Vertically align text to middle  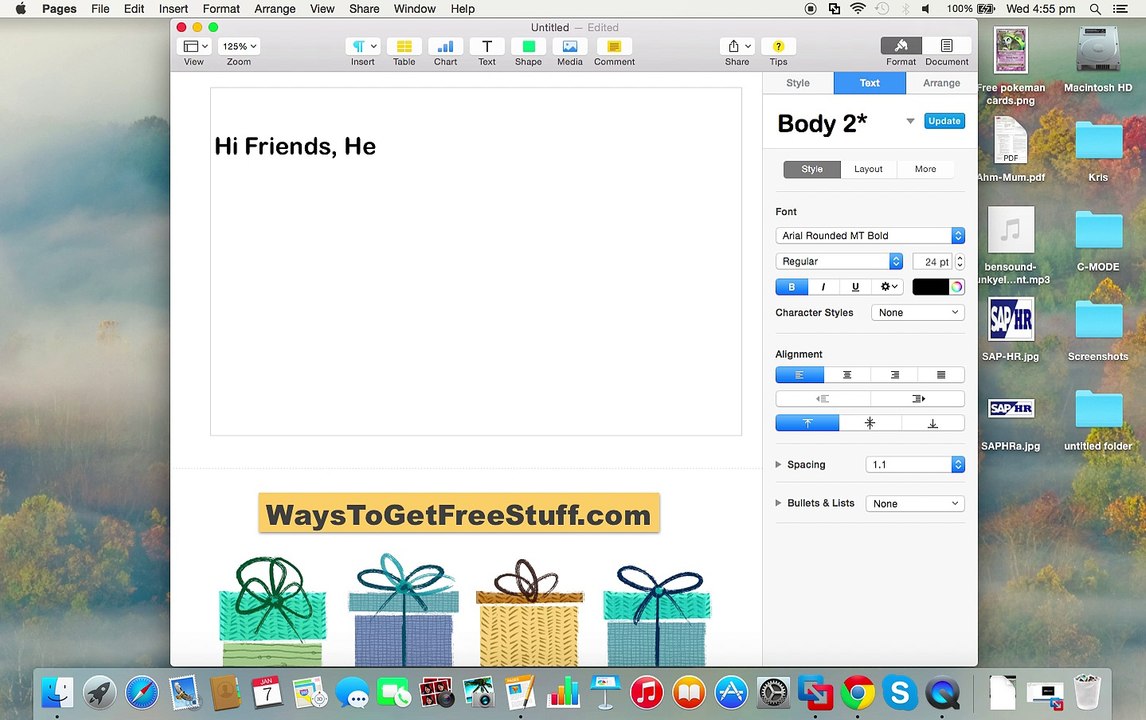(x=870, y=423)
